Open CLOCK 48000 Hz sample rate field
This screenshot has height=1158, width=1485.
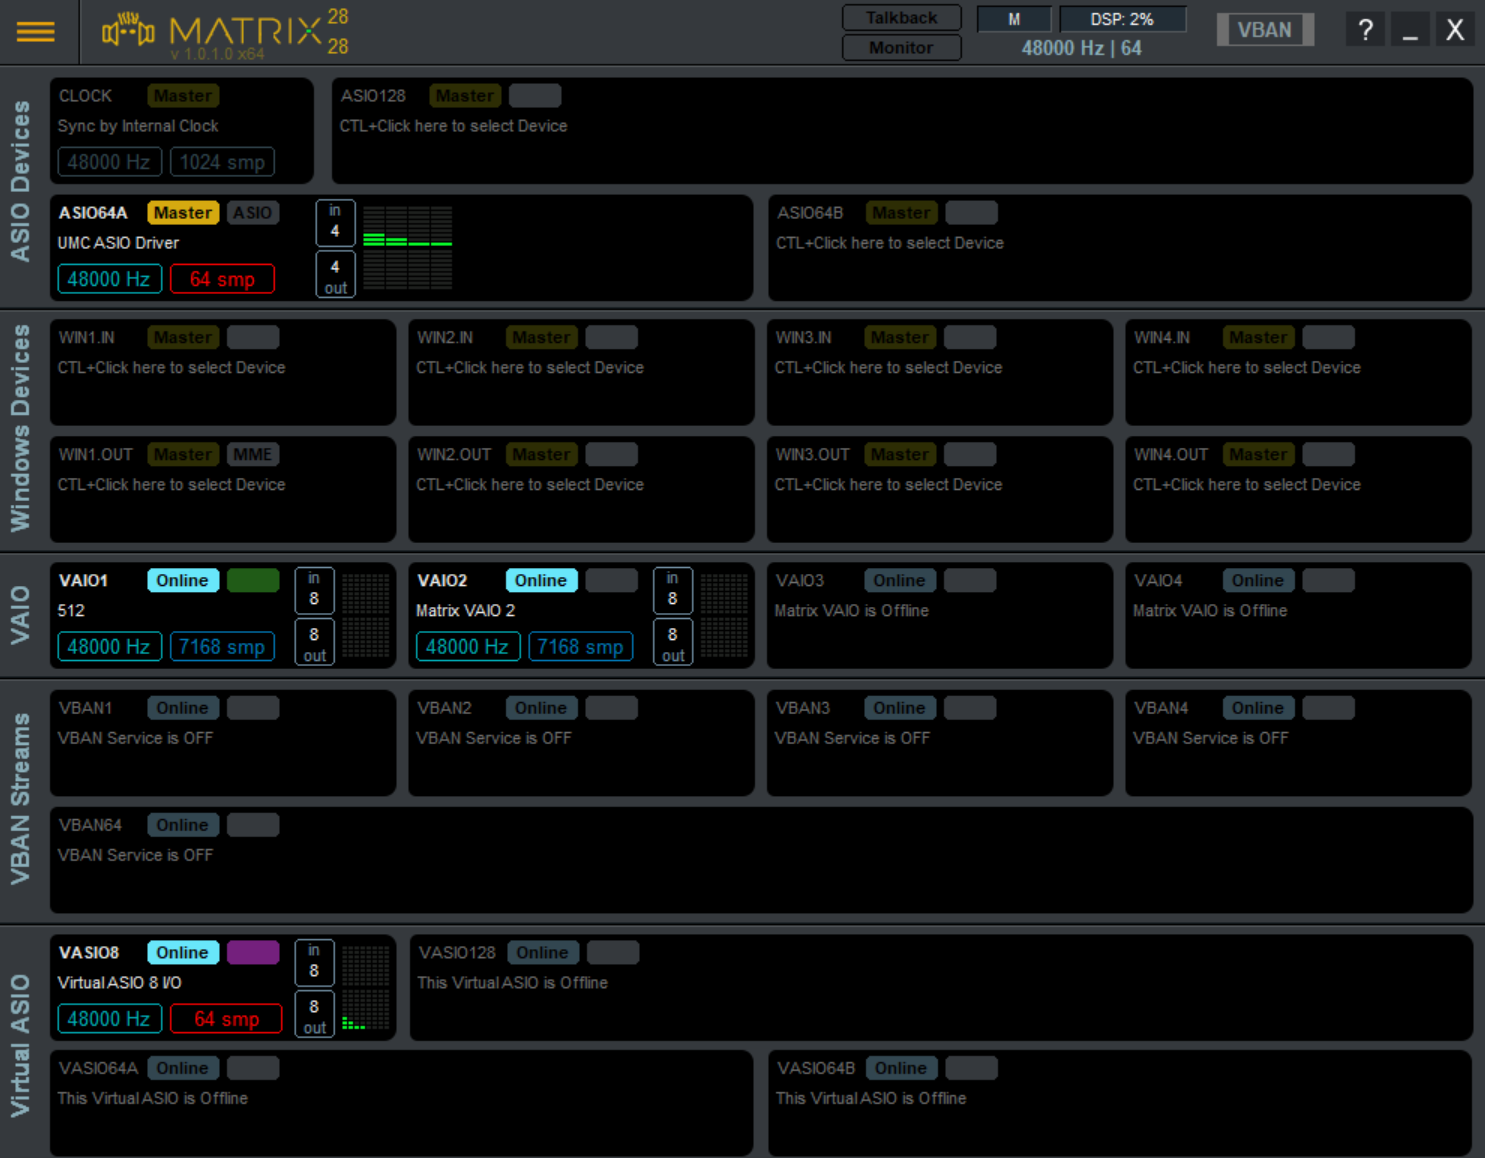109,162
